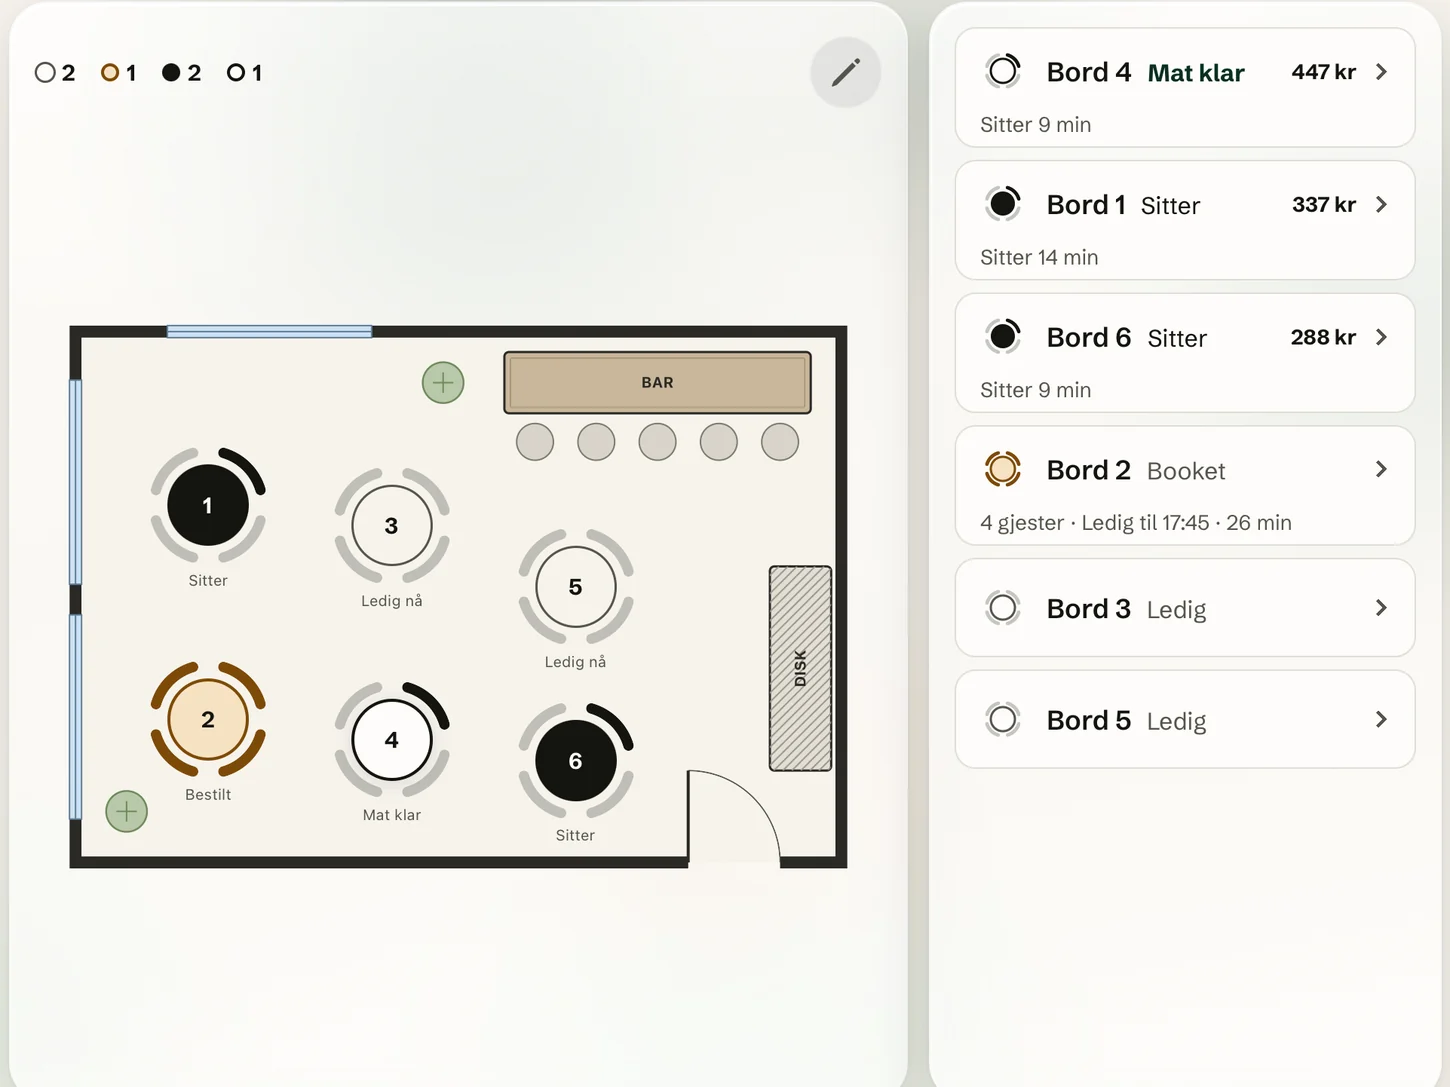Click "Sitter 9 min" in Bord 4 card

click(1035, 125)
